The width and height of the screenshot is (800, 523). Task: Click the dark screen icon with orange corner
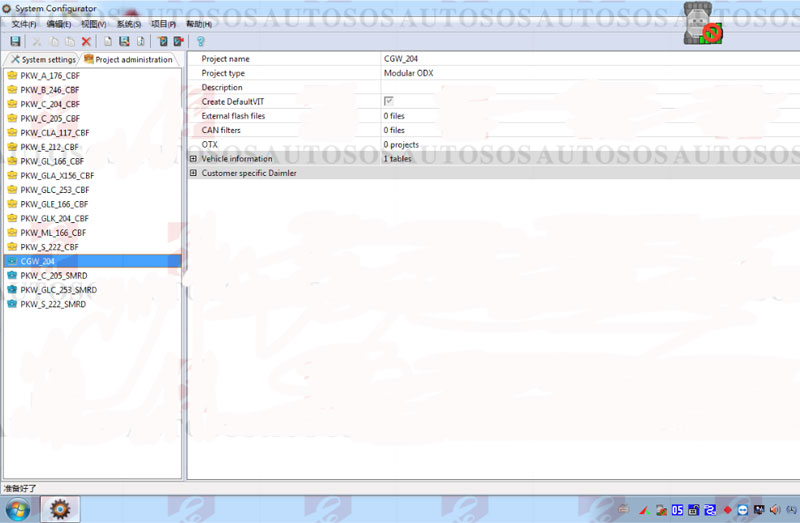tap(162, 42)
